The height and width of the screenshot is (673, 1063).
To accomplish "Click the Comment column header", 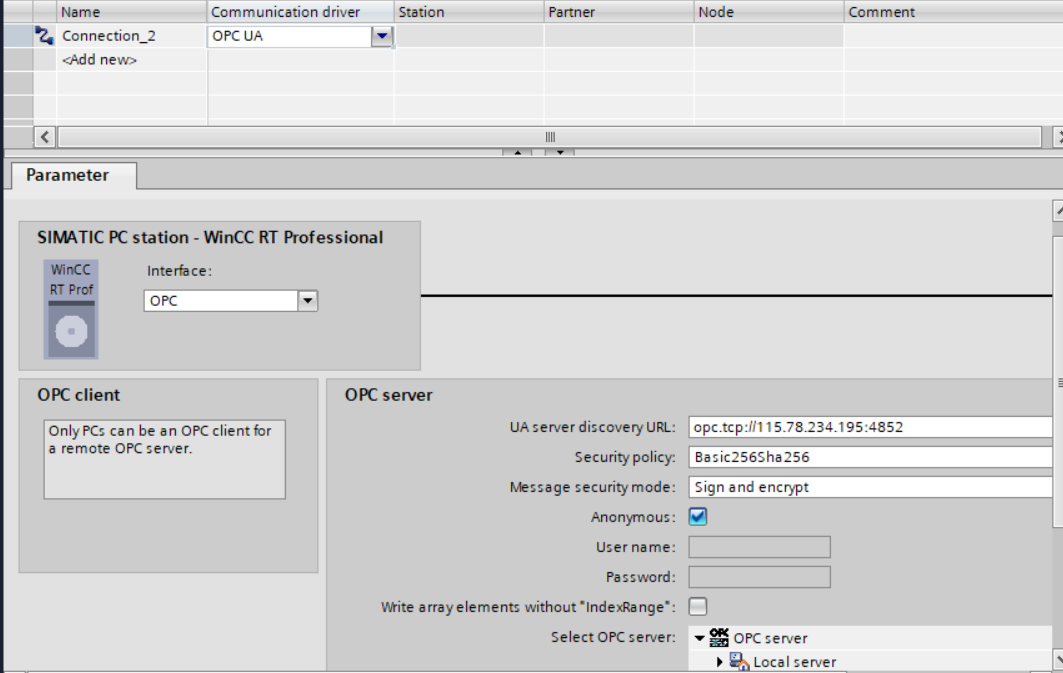I will point(953,12).
